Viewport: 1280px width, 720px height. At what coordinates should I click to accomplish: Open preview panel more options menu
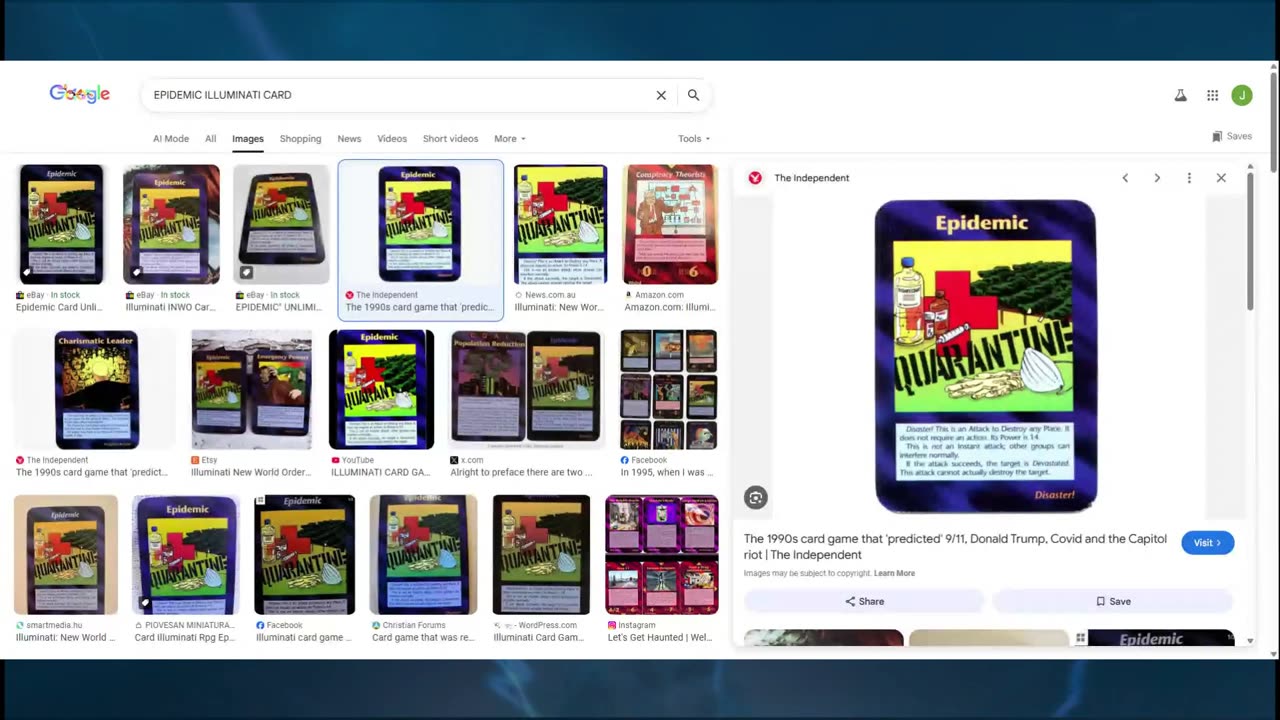point(1189,178)
